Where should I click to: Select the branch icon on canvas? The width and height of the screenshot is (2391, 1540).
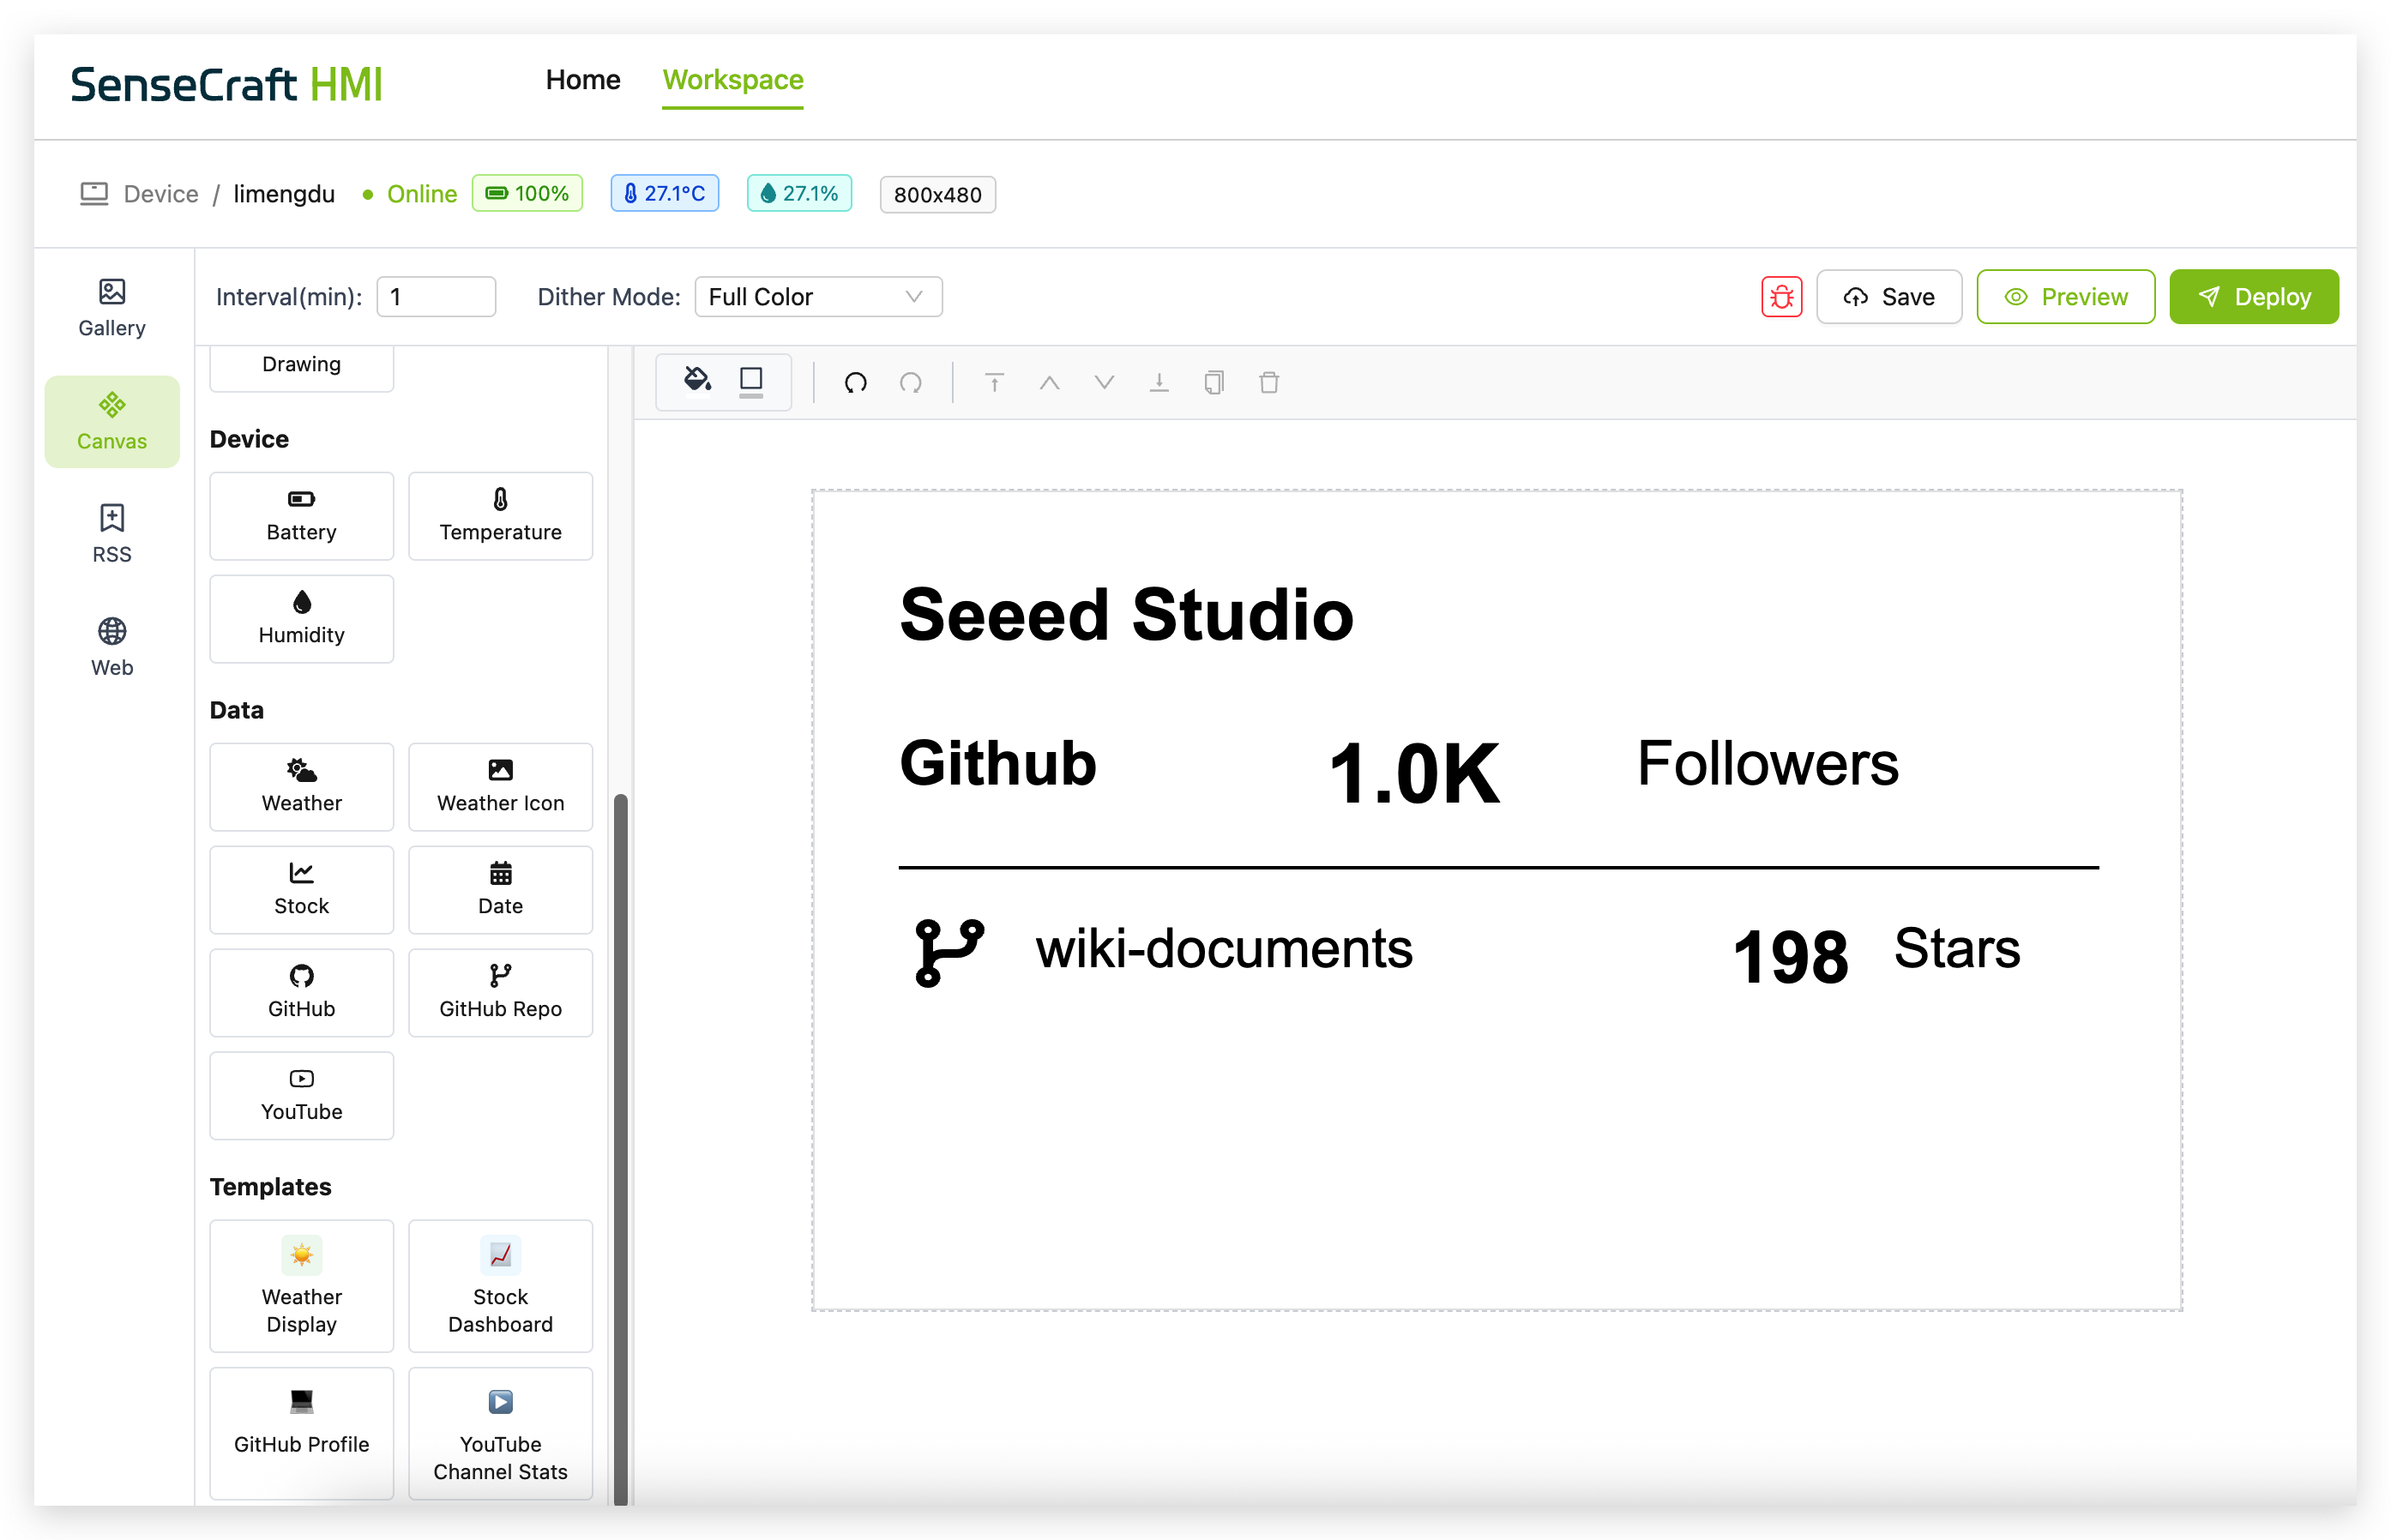coord(949,954)
